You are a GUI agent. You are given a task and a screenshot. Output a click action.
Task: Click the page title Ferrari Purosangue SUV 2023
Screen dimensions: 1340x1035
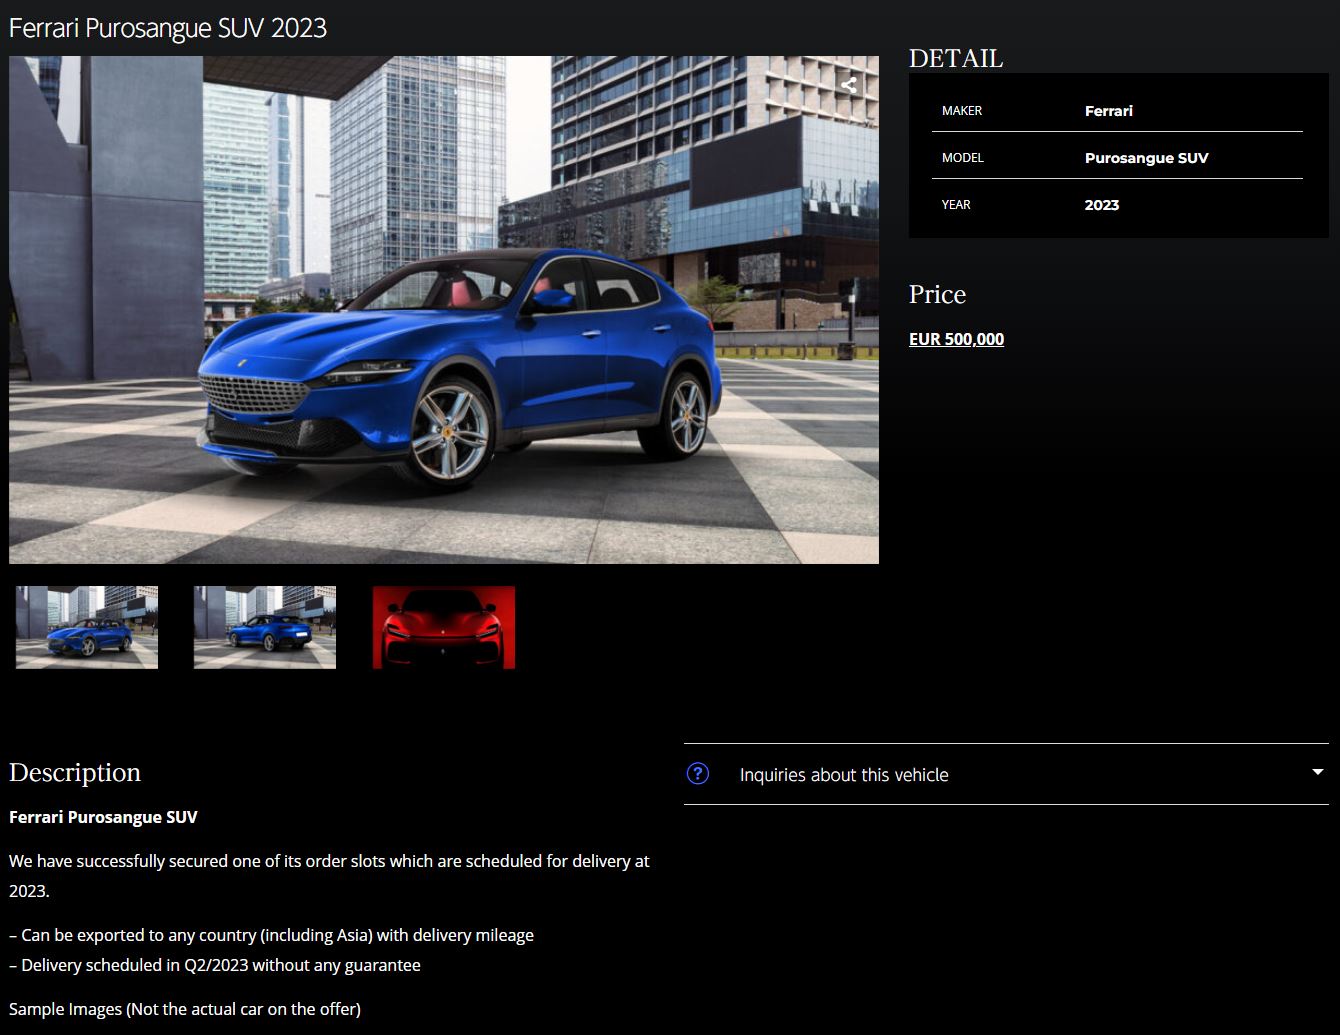tap(168, 28)
